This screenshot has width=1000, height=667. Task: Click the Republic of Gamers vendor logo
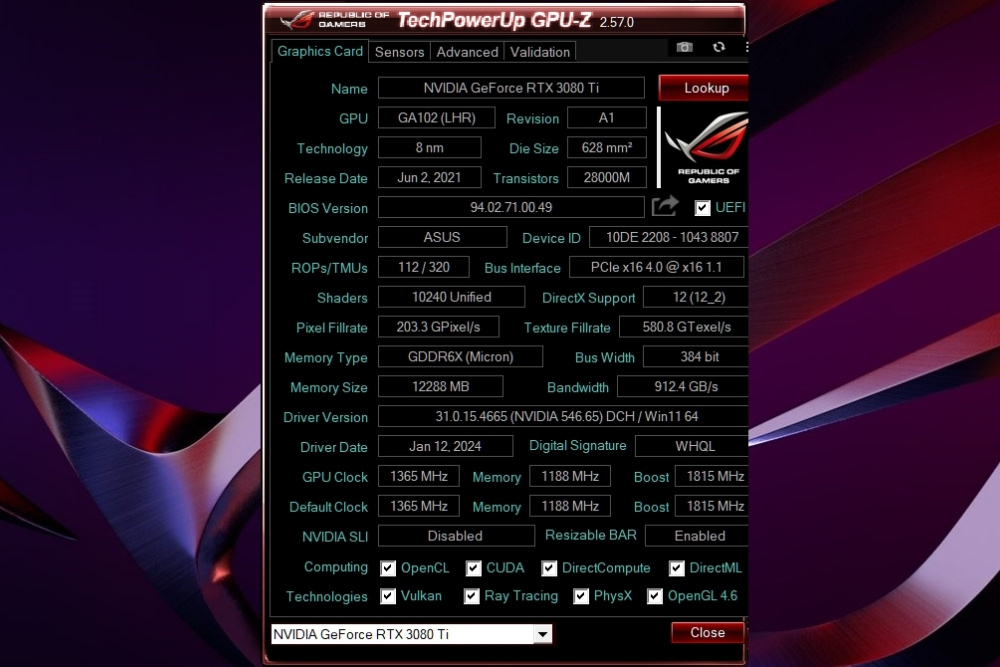click(705, 147)
